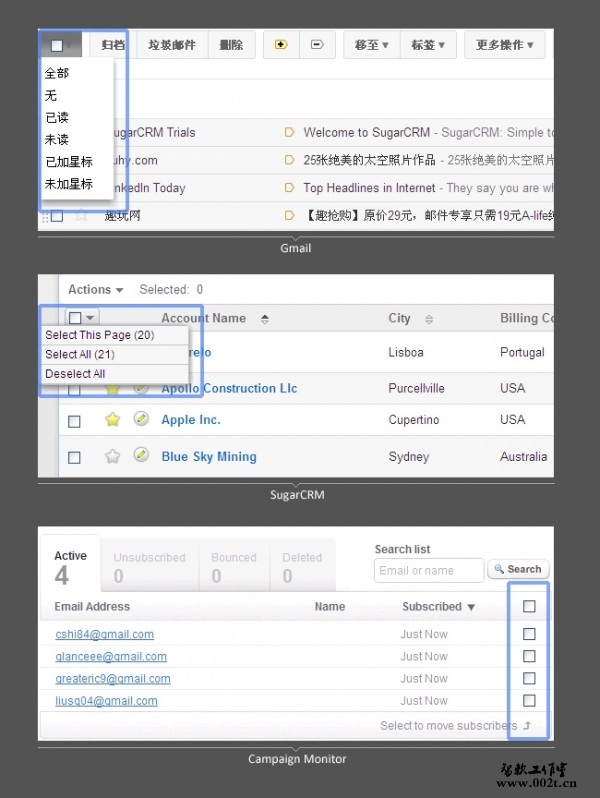Click label marker on 趣抢购 email
This screenshot has width=600, height=798.
[289, 216]
